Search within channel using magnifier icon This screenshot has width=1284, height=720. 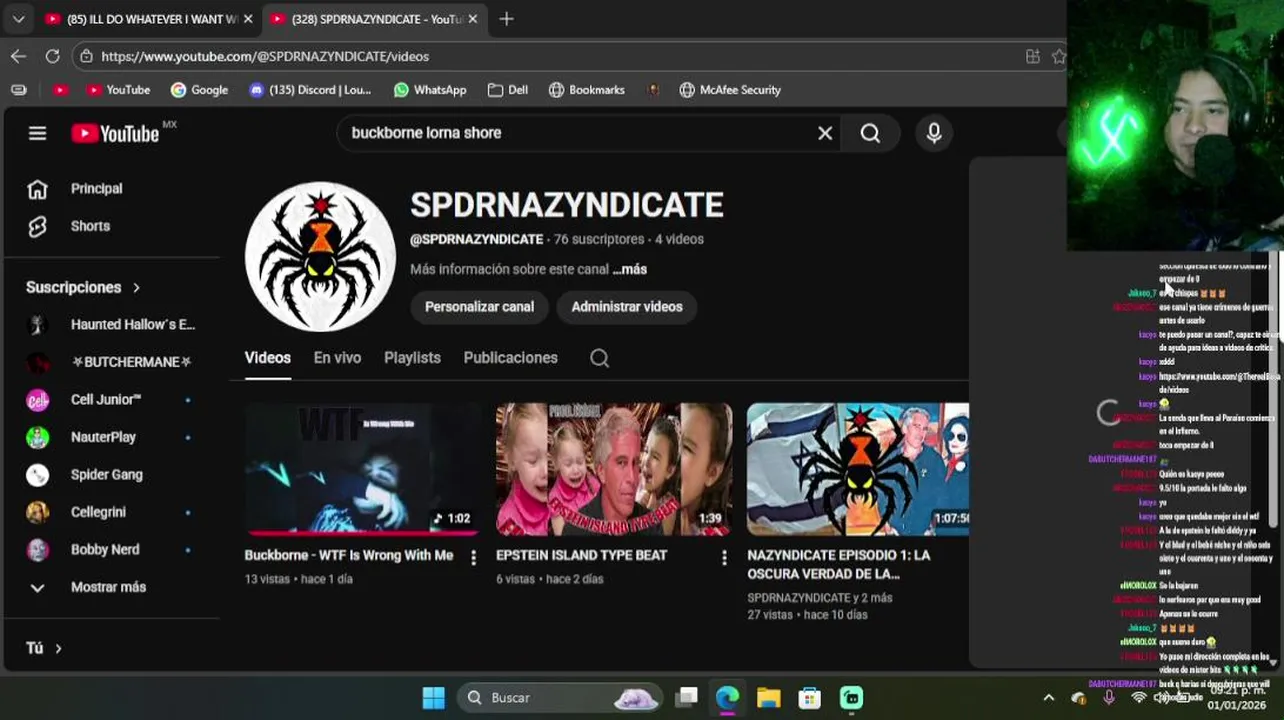coord(599,358)
